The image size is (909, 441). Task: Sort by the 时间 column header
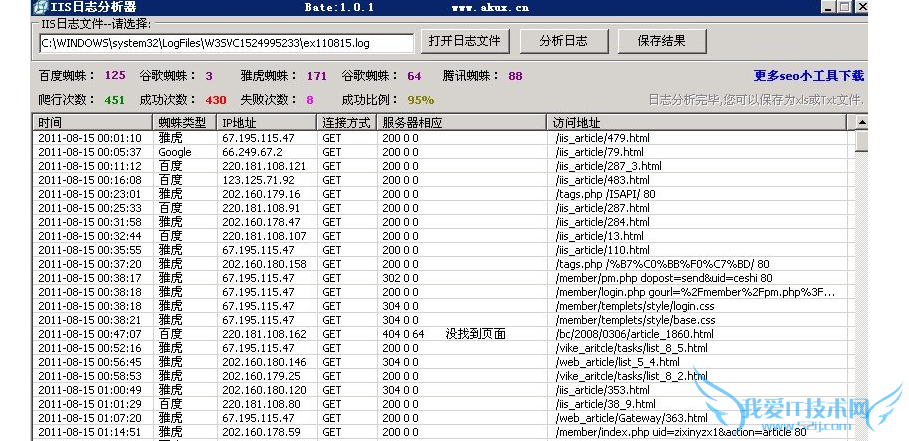pos(92,122)
